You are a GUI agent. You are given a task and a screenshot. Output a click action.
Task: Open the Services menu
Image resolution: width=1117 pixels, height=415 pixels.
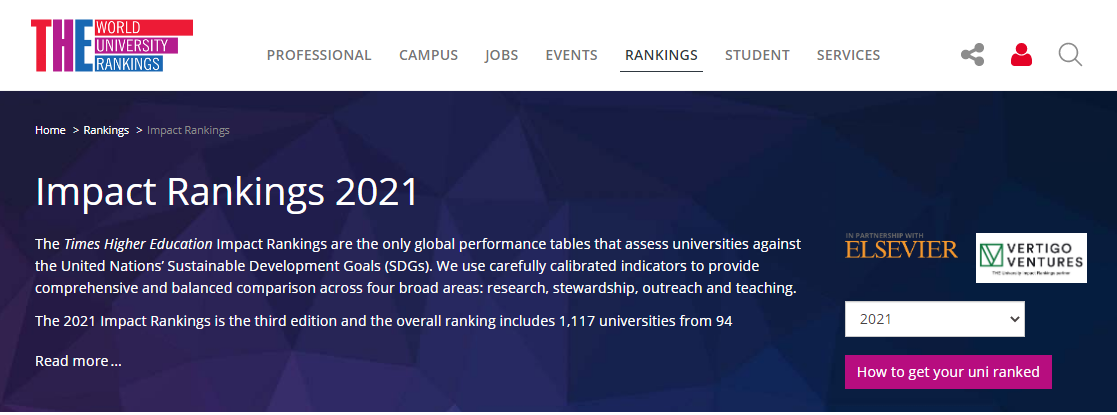(x=848, y=56)
